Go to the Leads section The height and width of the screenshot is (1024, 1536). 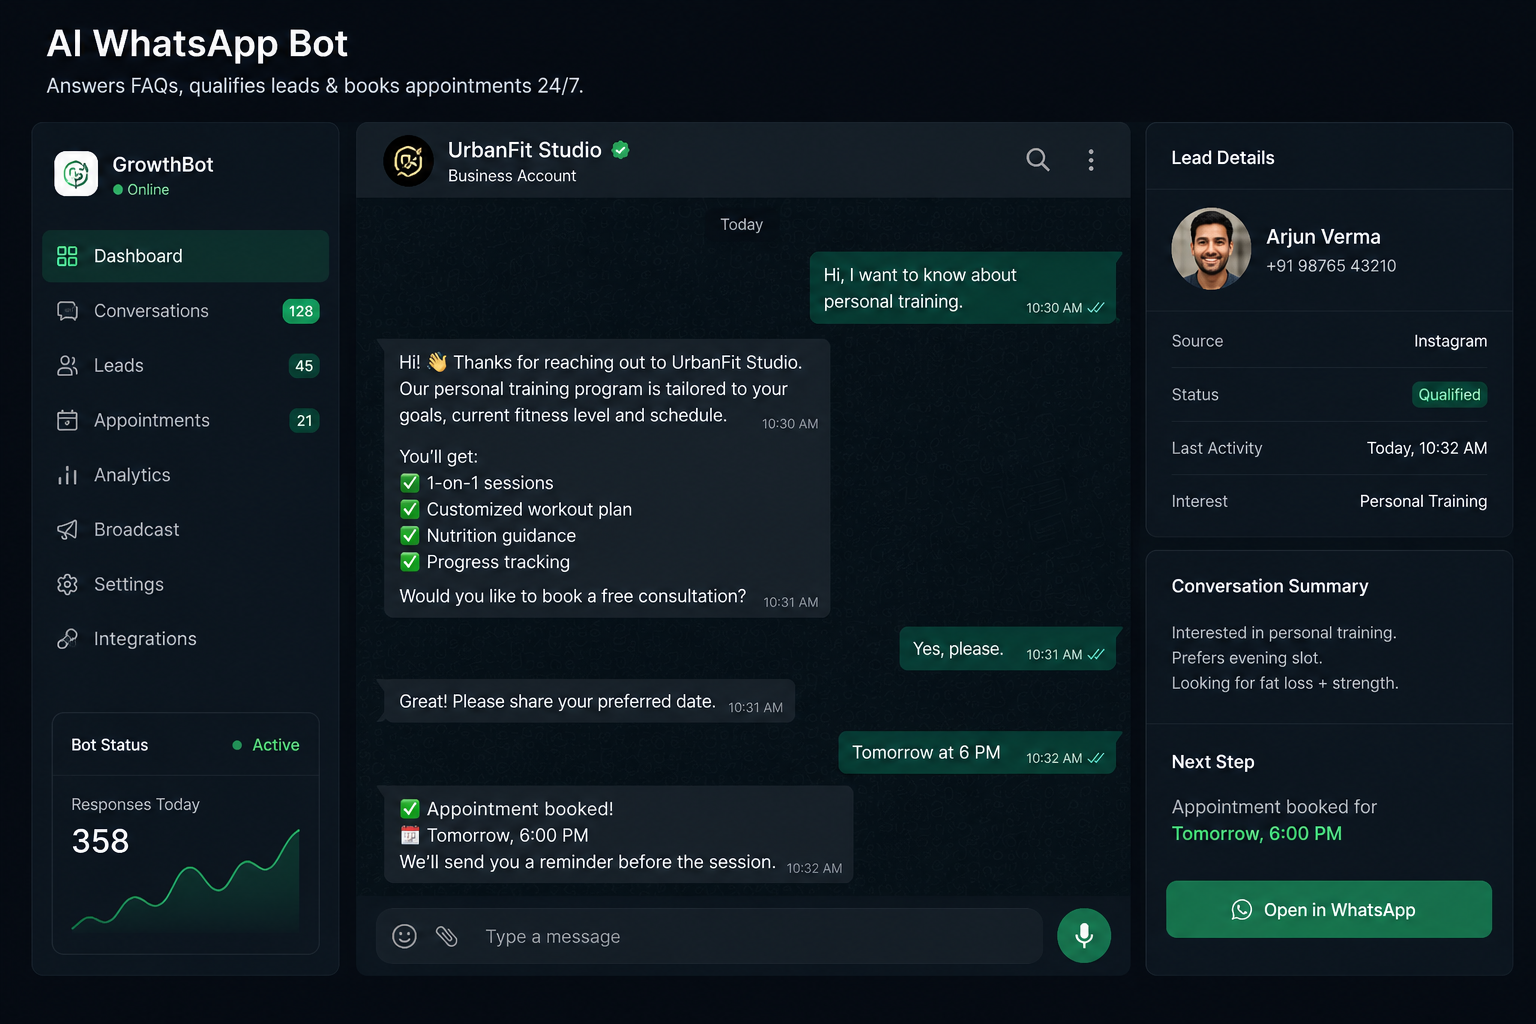(x=185, y=366)
